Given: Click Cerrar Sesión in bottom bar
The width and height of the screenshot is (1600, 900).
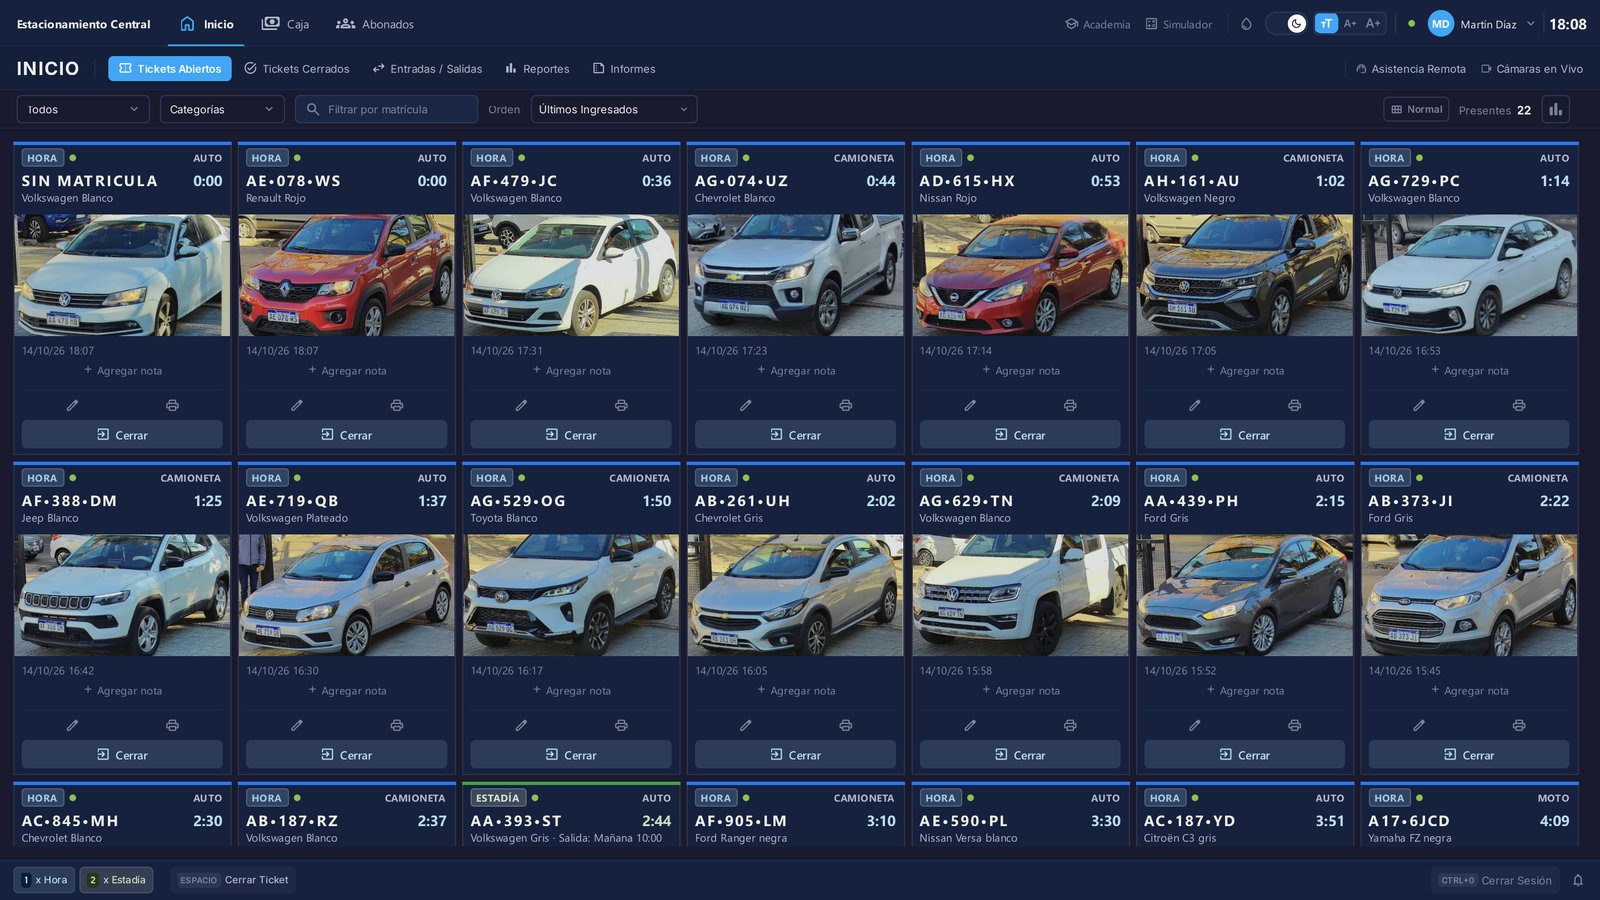Looking at the screenshot, I should [1495, 880].
